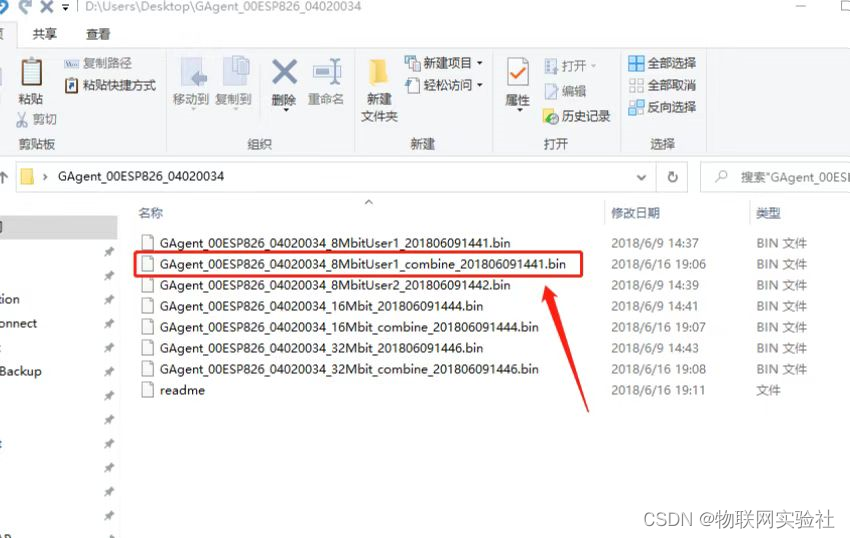Click the readme file's document icon
The width and height of the screenshot is (850, 538).
147,390
